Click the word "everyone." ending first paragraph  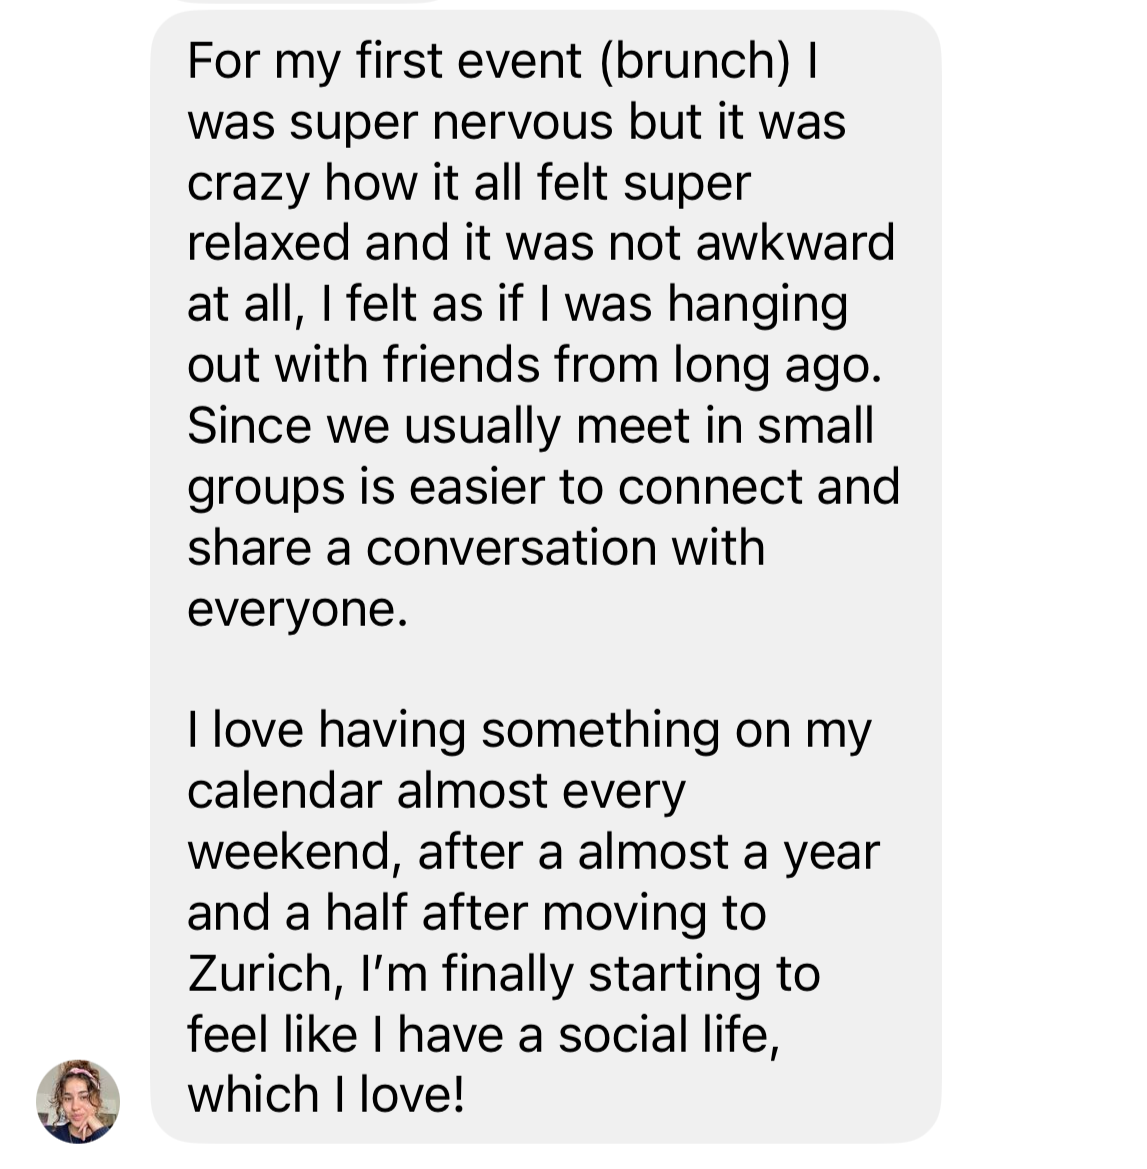298,609
